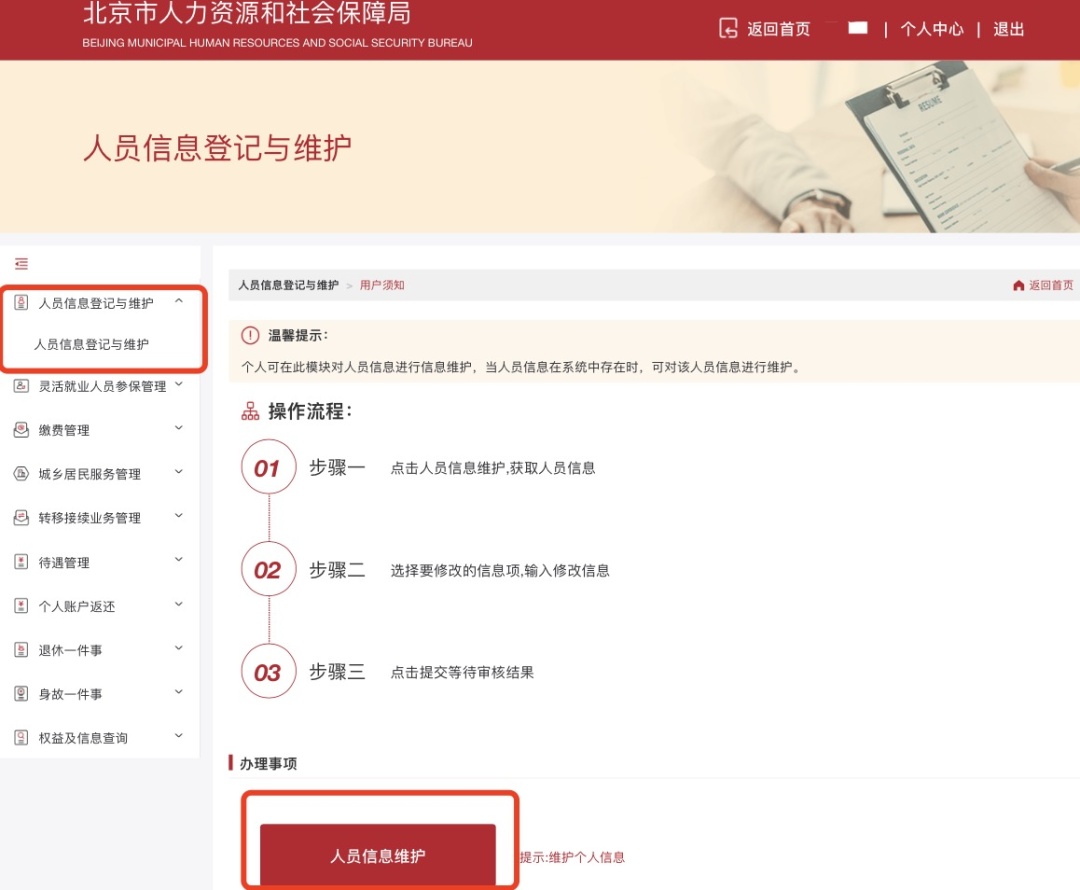Click 个人中心 in the header
The width and height of the screenshot is (1080, 890).
pyautogui.click(x=932, y=29)
